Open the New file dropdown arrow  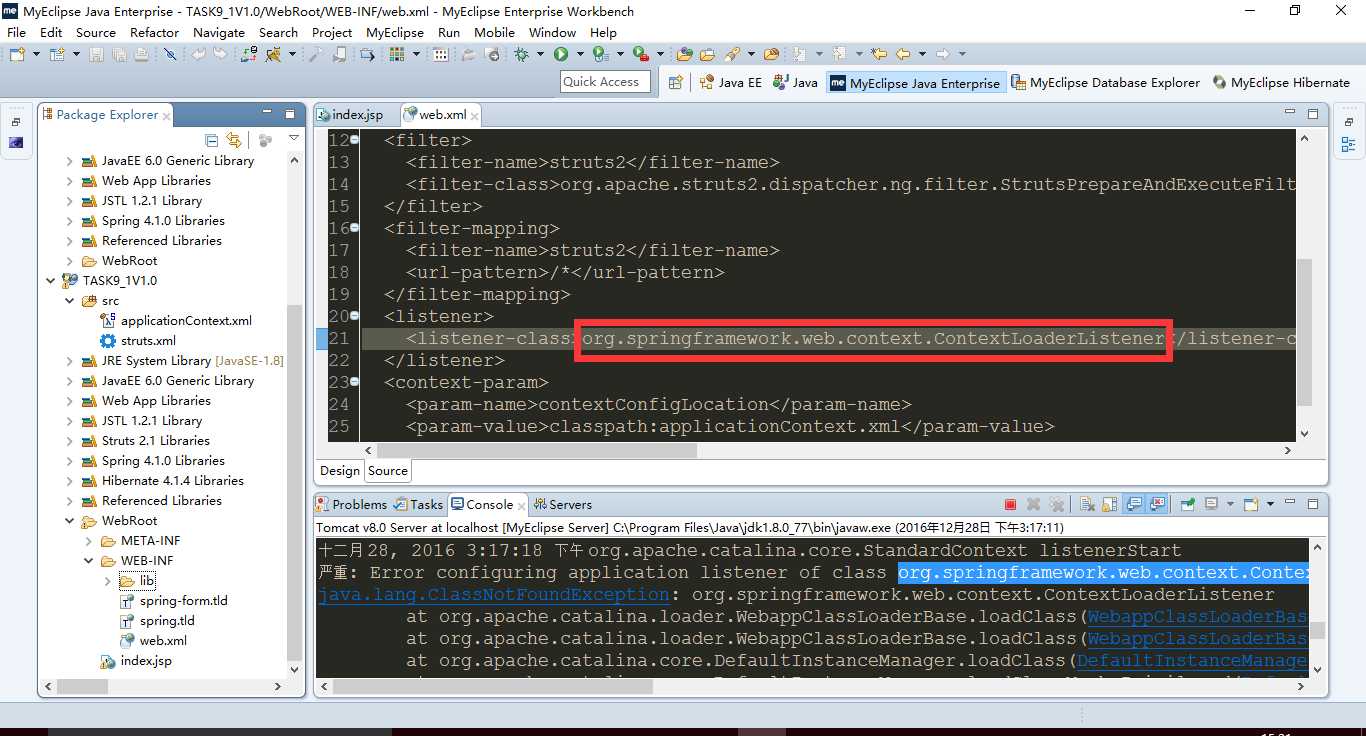(36, 54)
